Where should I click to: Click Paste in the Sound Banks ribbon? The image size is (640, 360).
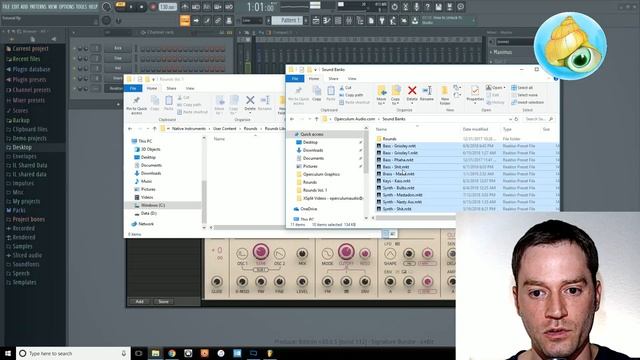[x=331, y=93]
